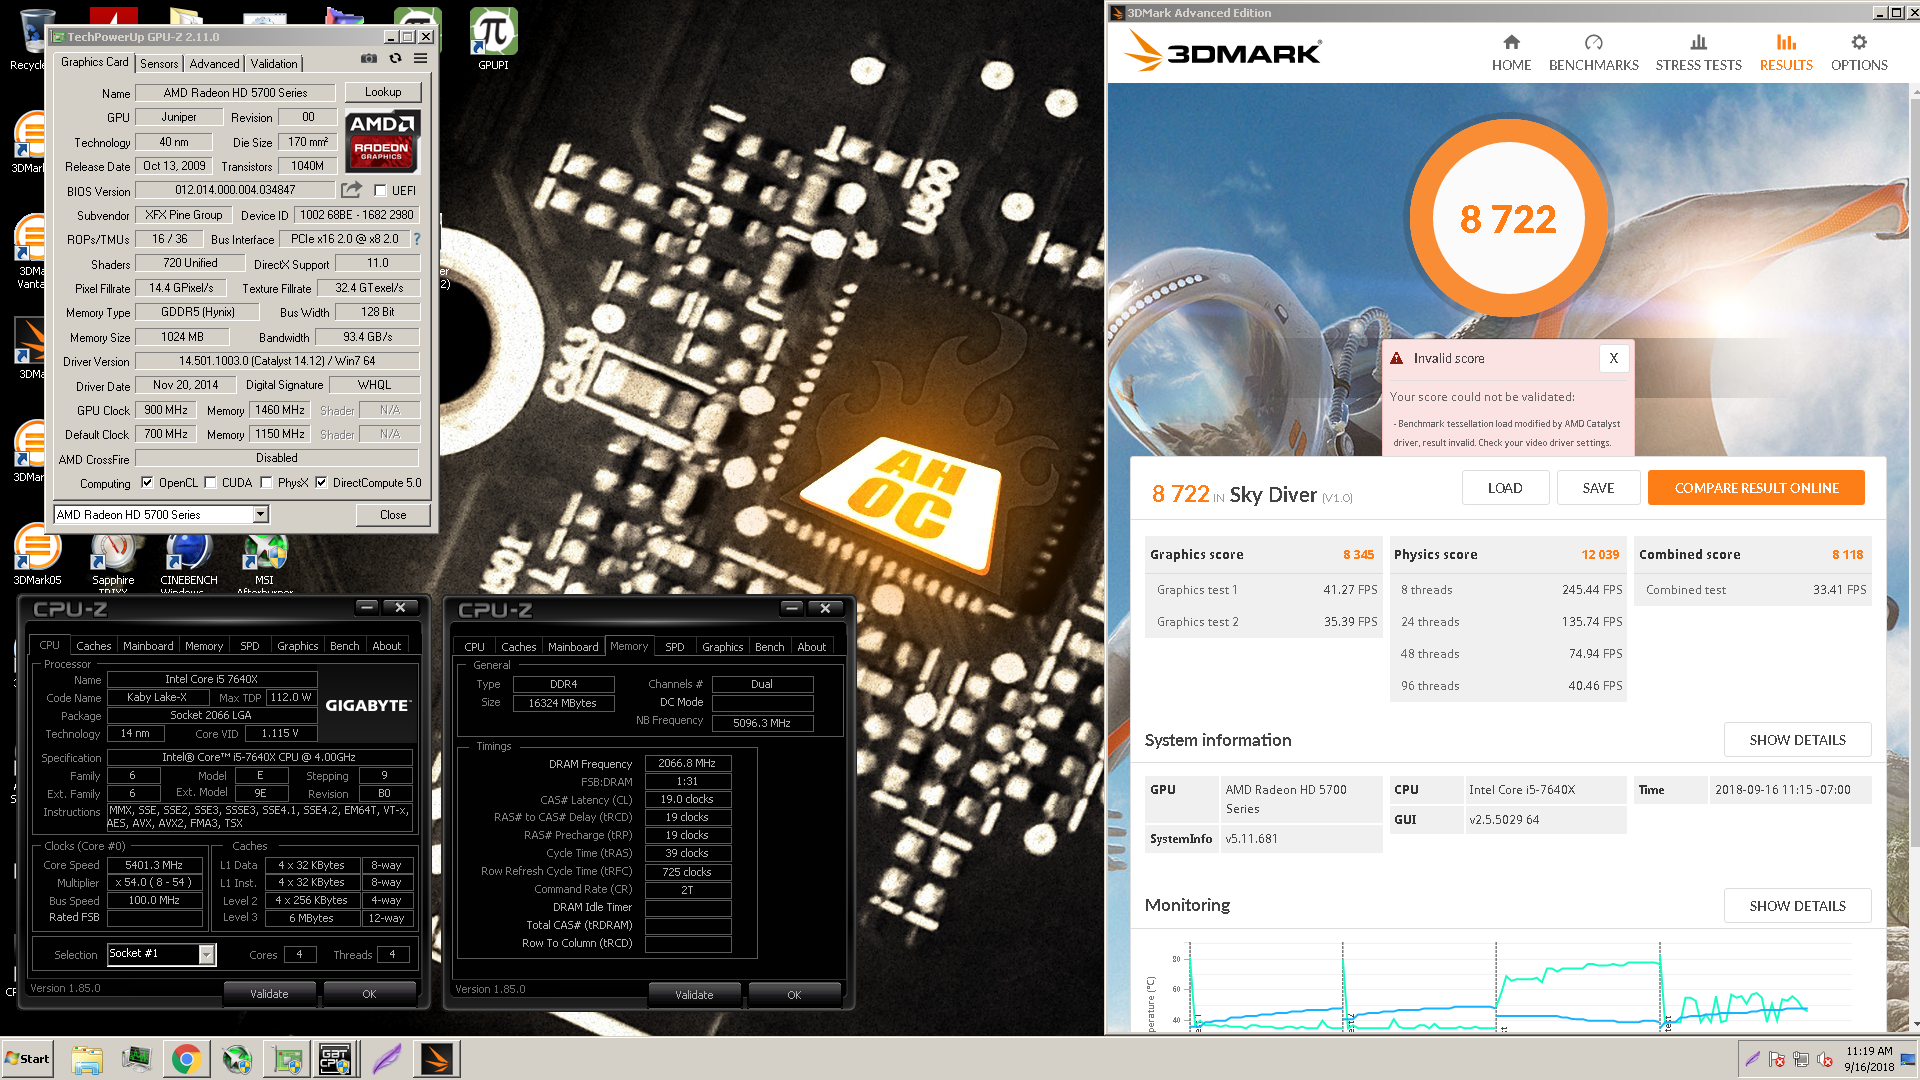Open the RESULTS section in 3DMark
Screen dimensions: 1920x1080
(1786, 53)
